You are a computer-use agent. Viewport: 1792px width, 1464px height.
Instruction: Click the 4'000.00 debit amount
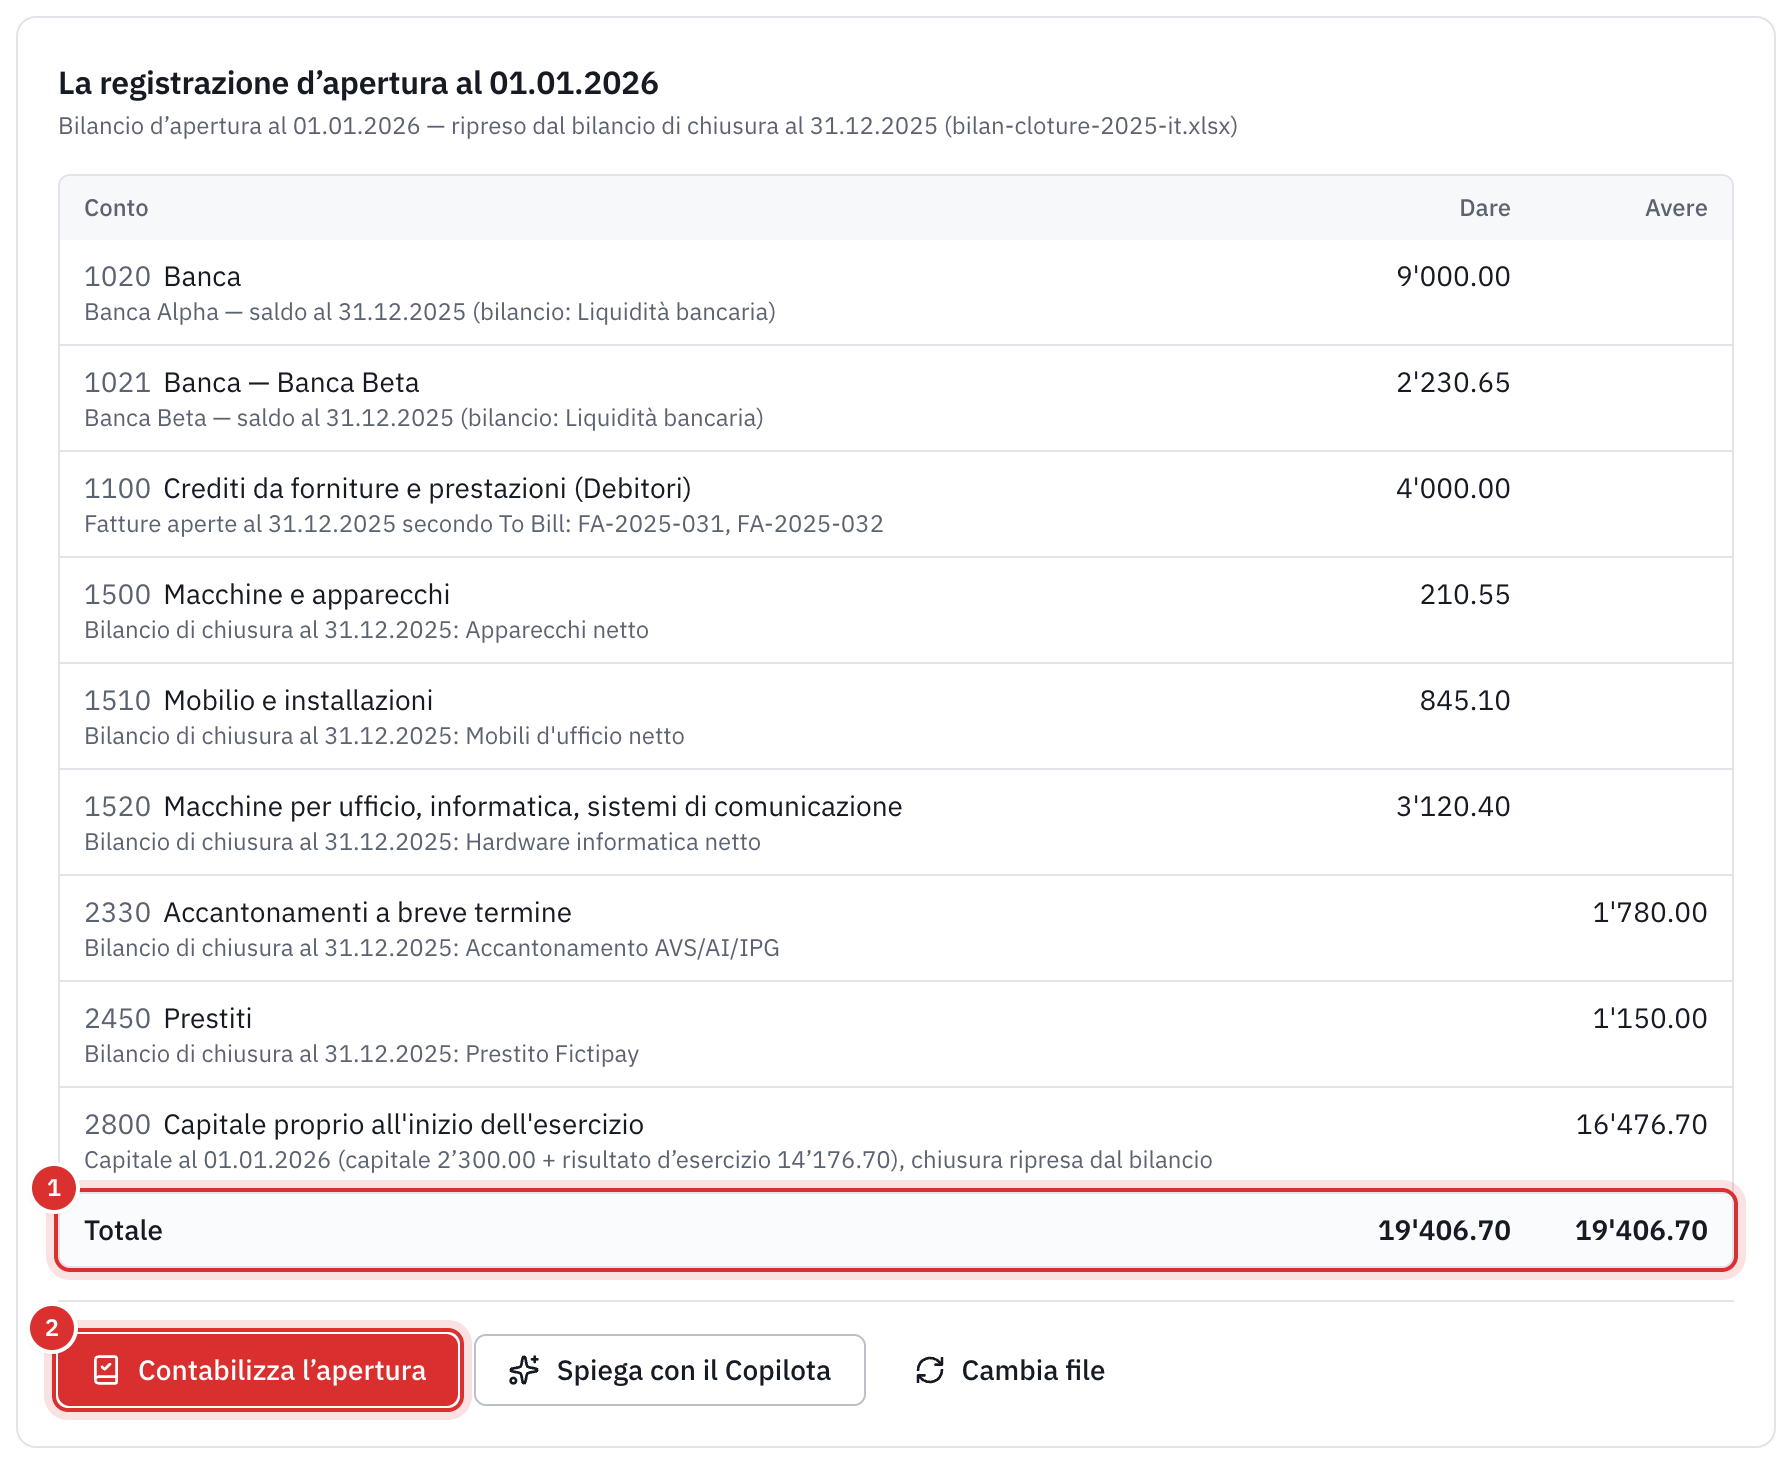pyautogui.click(x=1453, y=488)
